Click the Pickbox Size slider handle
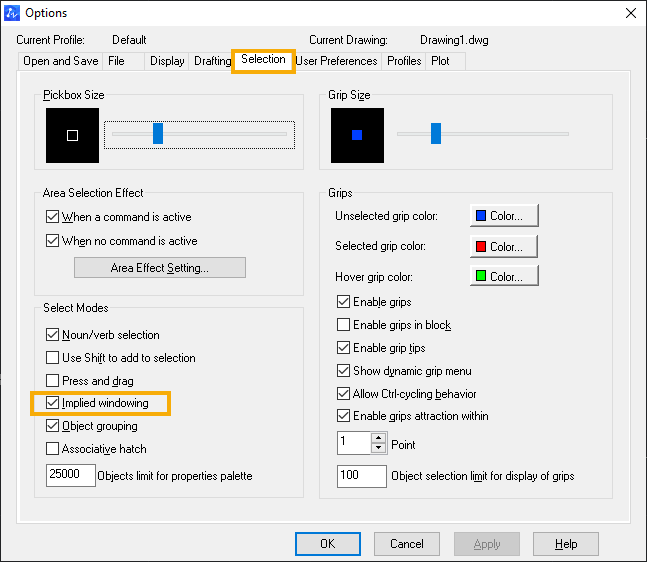This screenshot has width=647, height=562. coord(158,133)
